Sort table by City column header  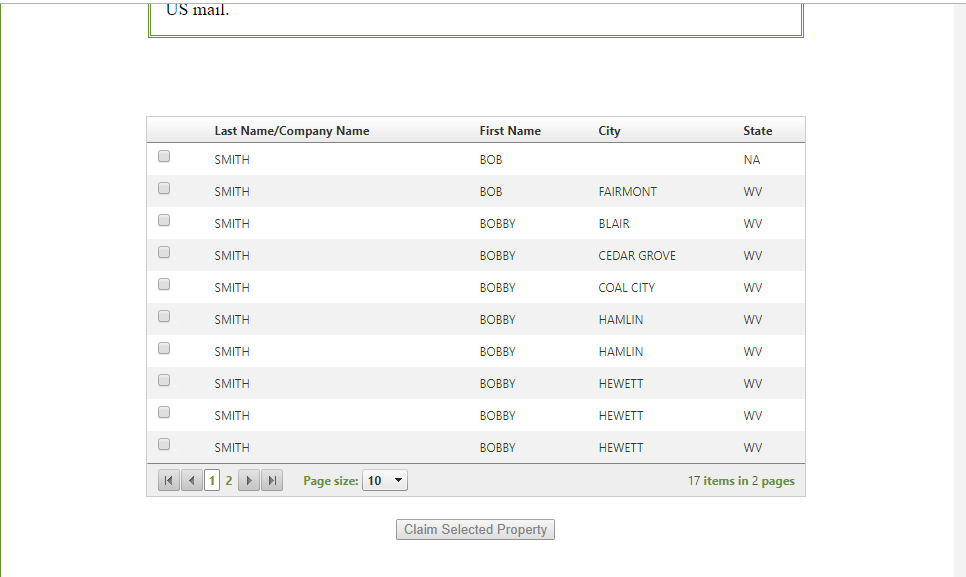click(x=609, y=131)
